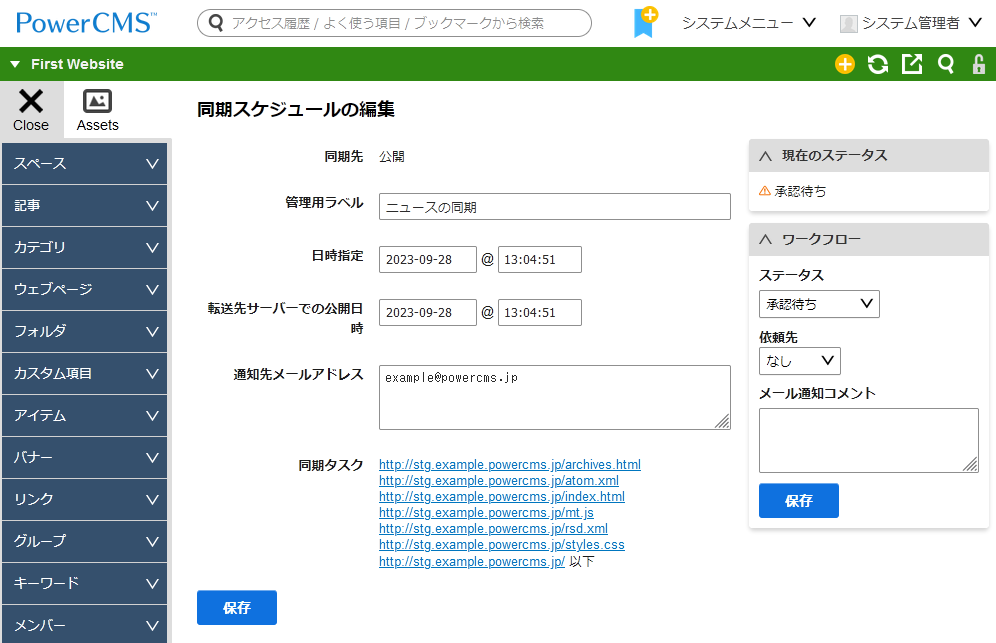996x643 pixels.
Task: Open the Assets panel icon
Action: pyautogui.click(x=97, y=109)
